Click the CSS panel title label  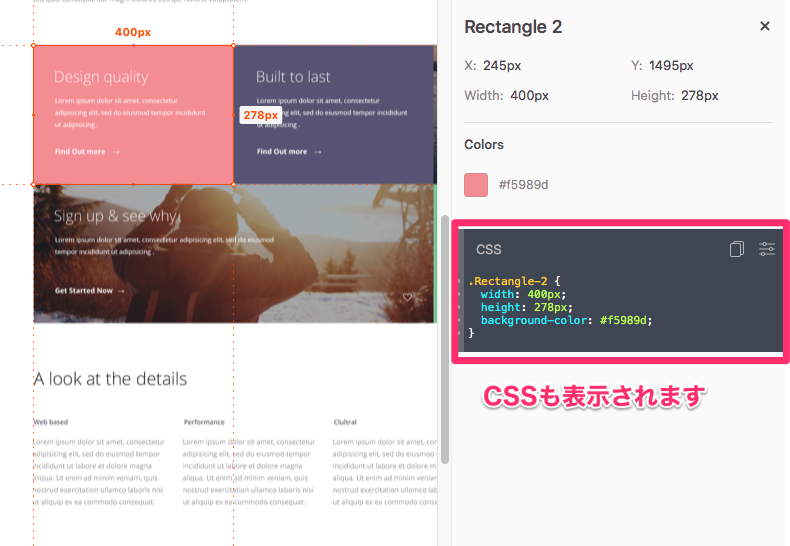point(489,249)
